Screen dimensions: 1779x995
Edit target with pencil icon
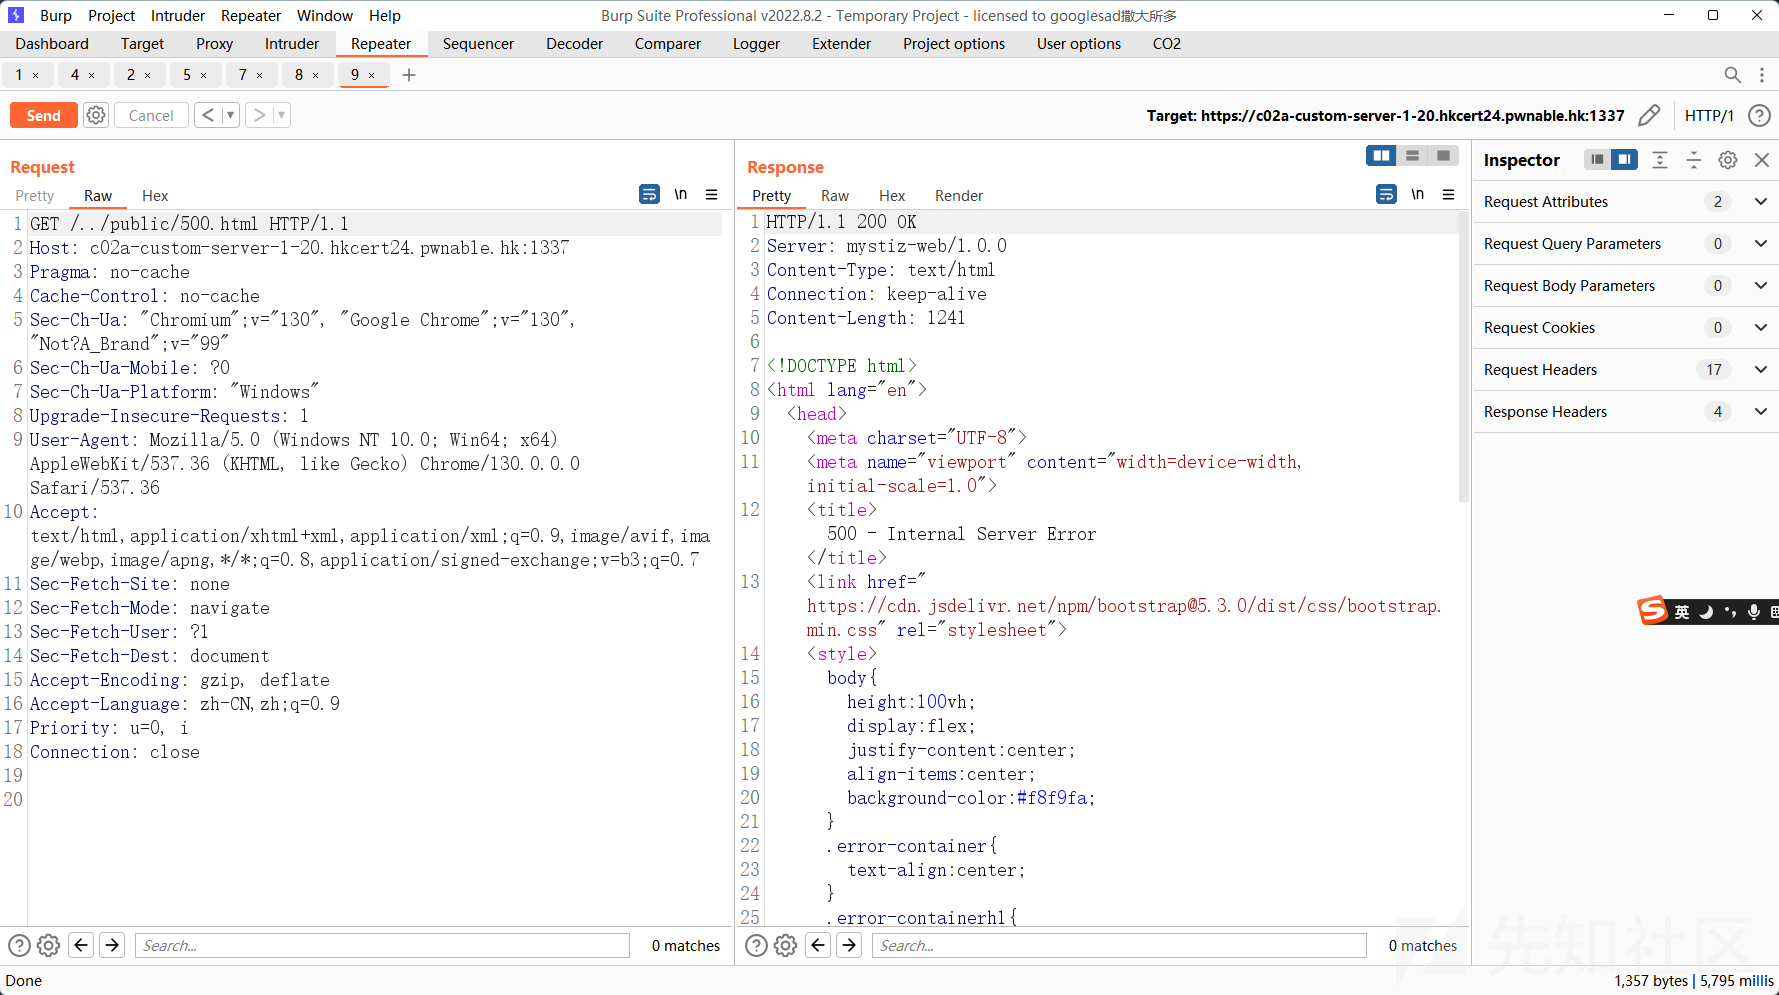point(1650,115)
